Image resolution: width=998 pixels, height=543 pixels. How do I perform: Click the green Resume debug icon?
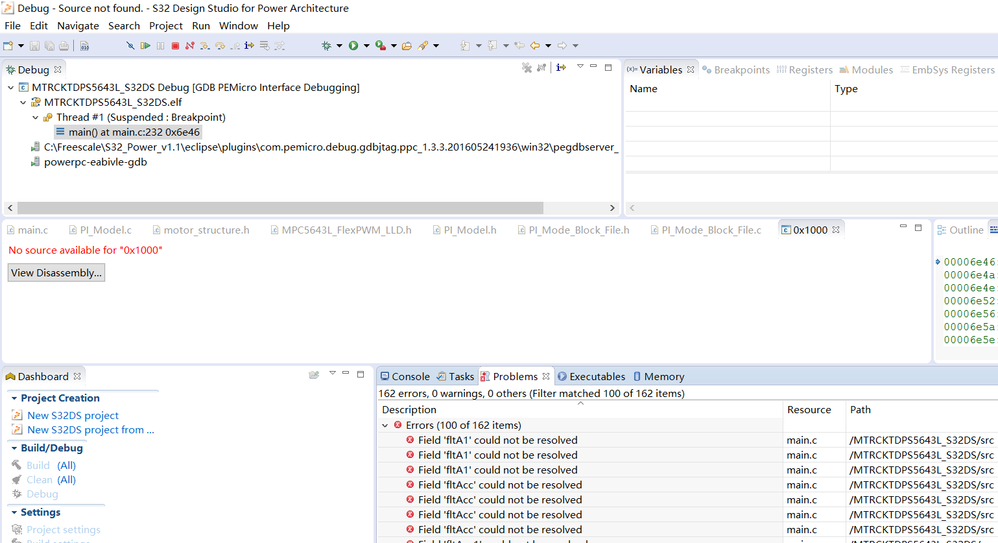click(x=145, y=46)
